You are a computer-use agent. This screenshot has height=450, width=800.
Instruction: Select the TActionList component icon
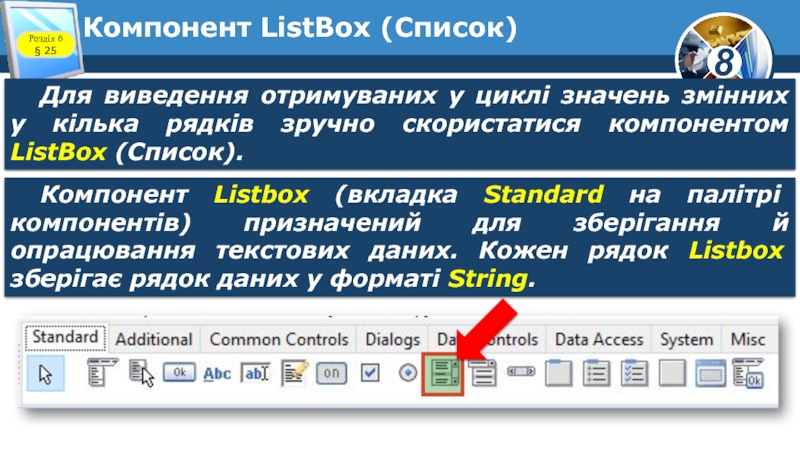coord(748,372)
